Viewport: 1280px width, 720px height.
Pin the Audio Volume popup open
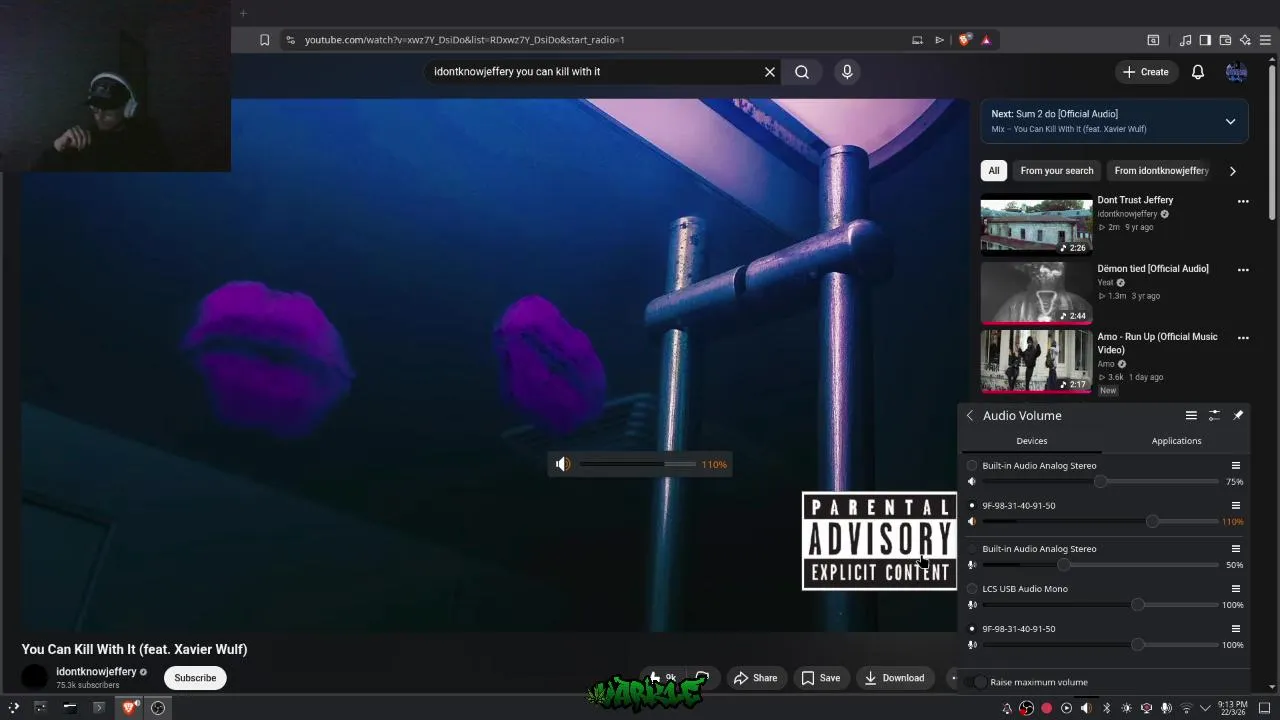click(1238, 415)
